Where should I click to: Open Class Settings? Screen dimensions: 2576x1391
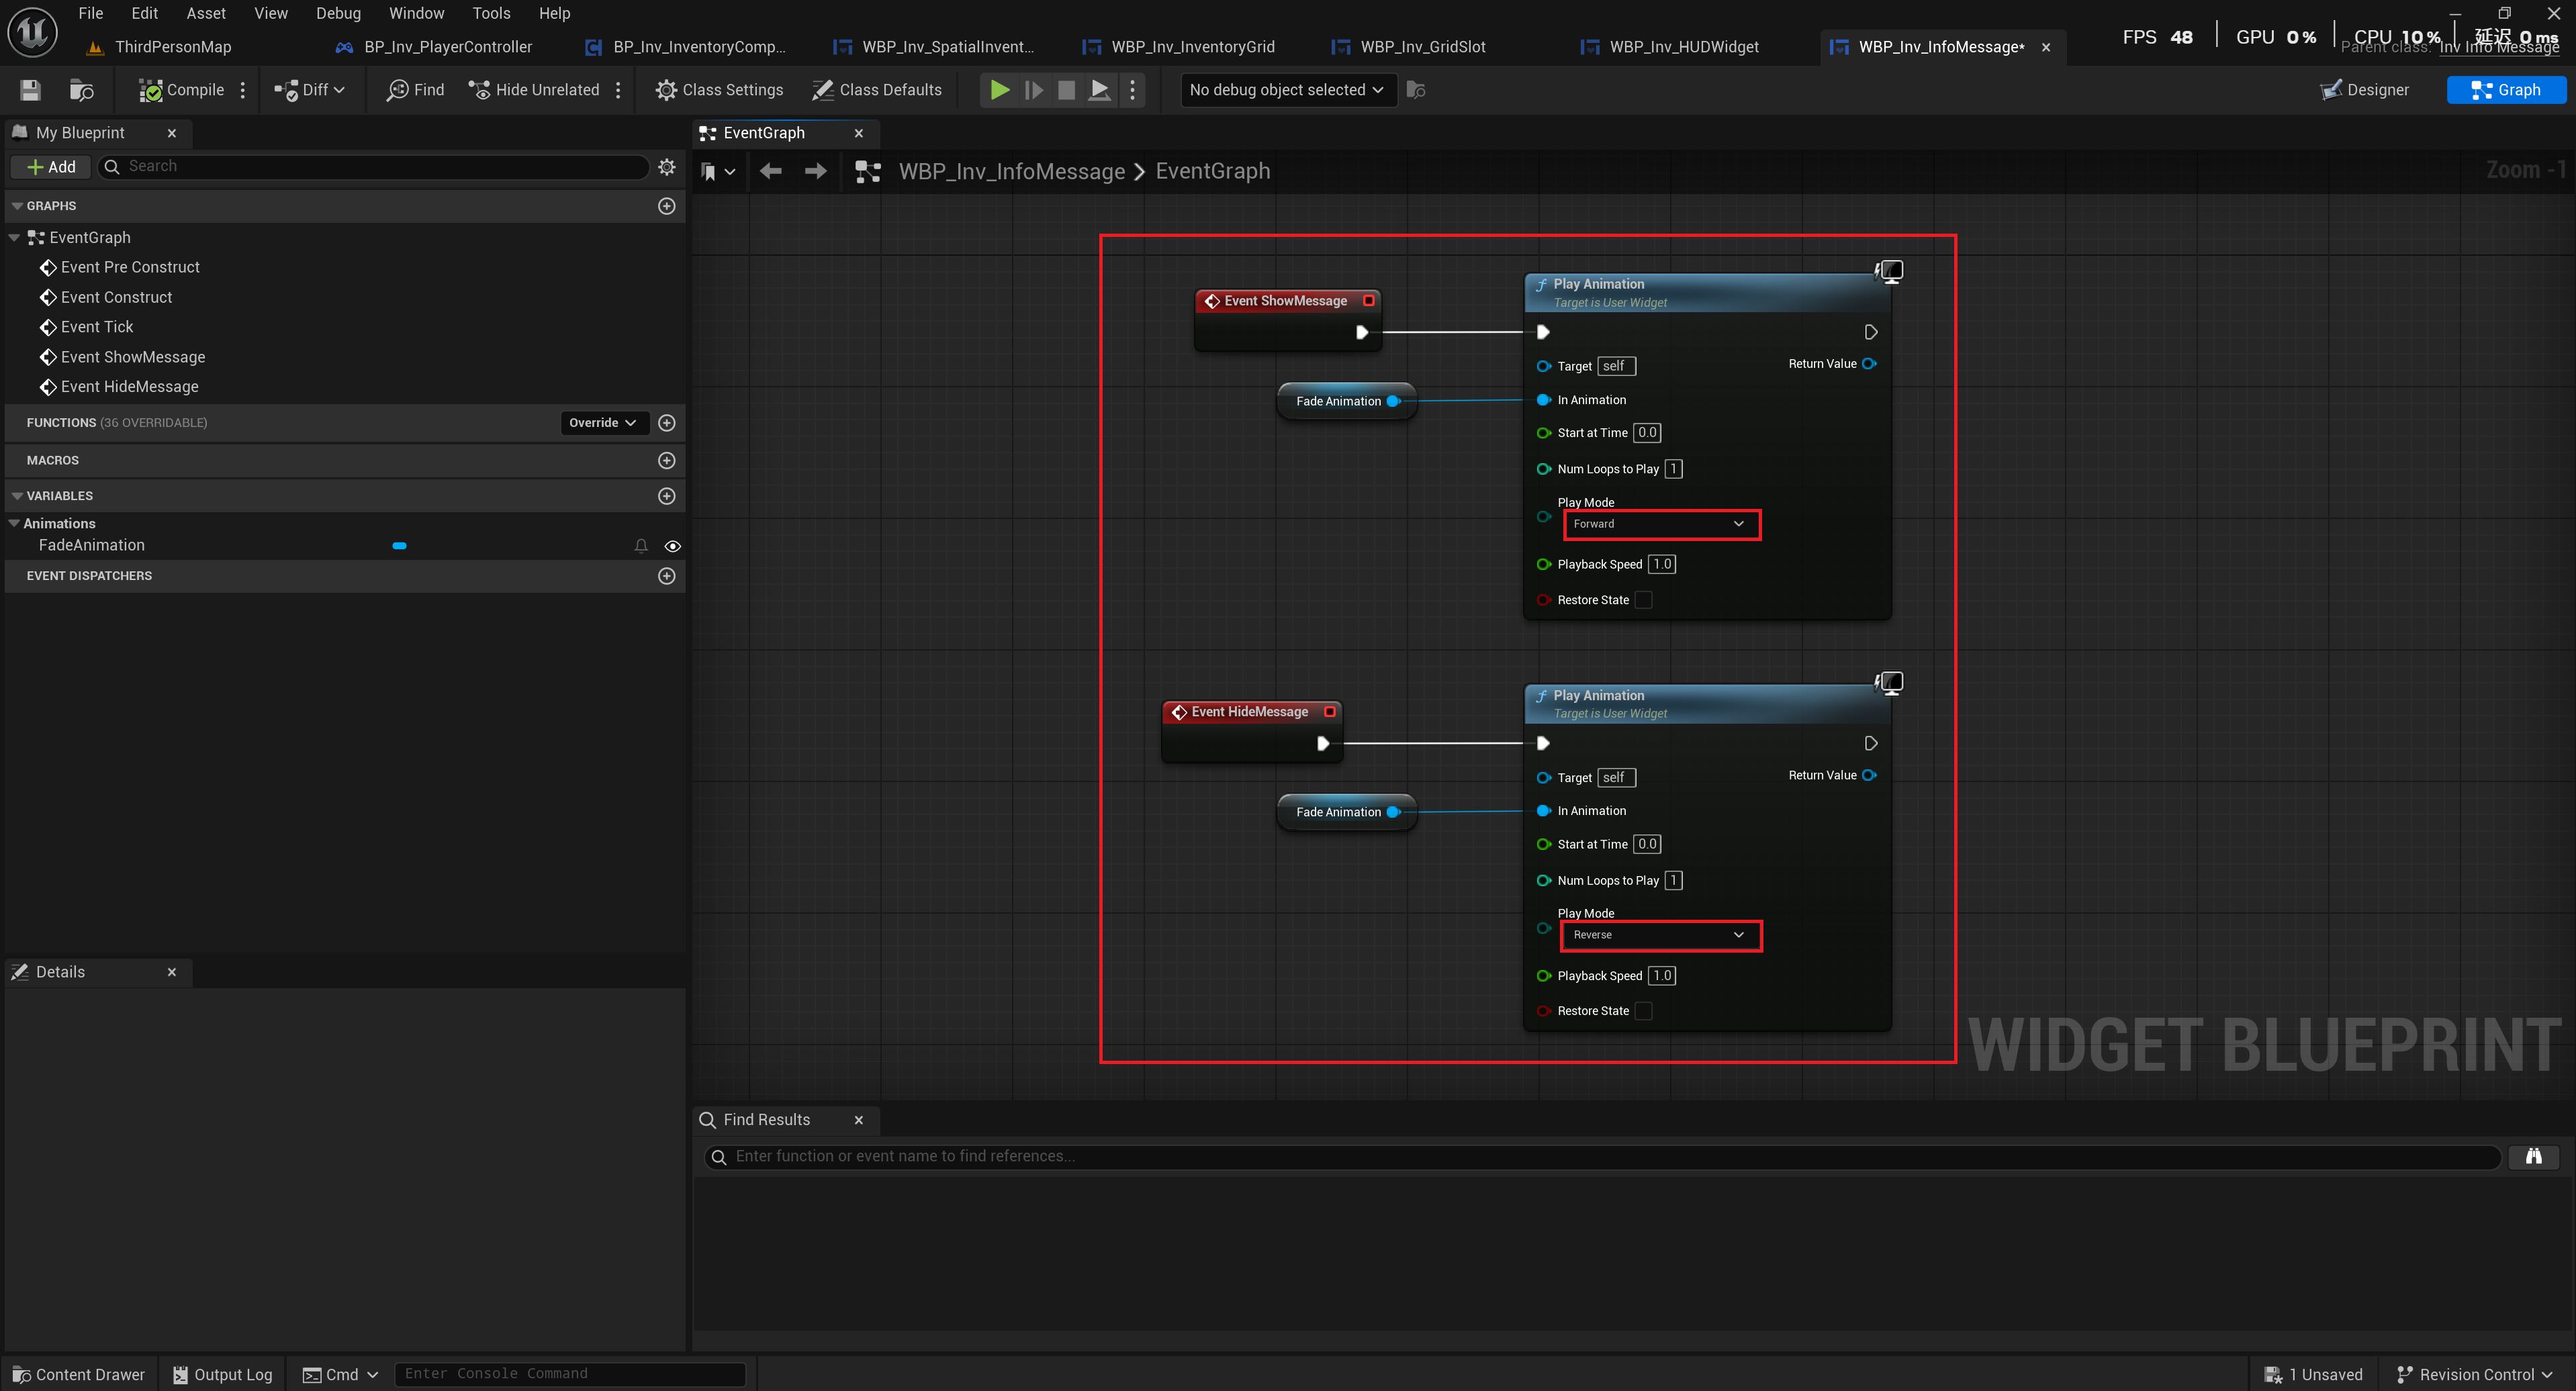[719, 90]
